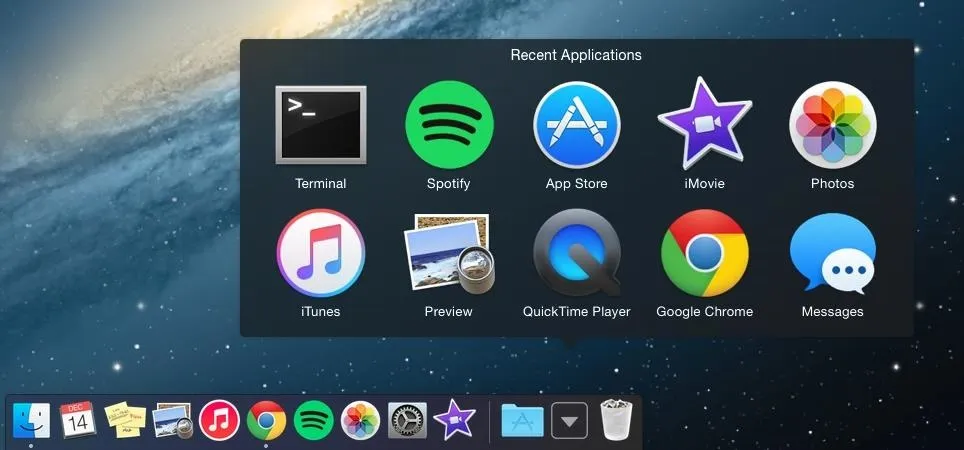Click the "iMovie" label in the stack
The width and height of the screenshot is (964, 450).
pyautogui.click(x=705, y=183)
